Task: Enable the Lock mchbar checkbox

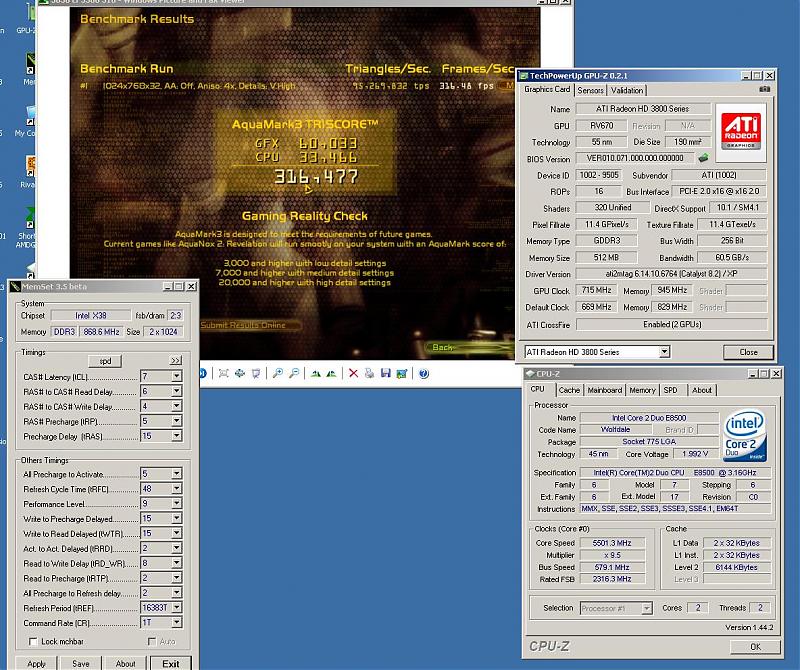Action: coord(33,641)
